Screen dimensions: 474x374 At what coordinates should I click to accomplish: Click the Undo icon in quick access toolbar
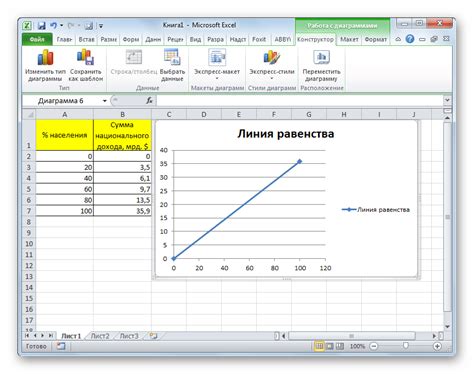tap(53, 25)
